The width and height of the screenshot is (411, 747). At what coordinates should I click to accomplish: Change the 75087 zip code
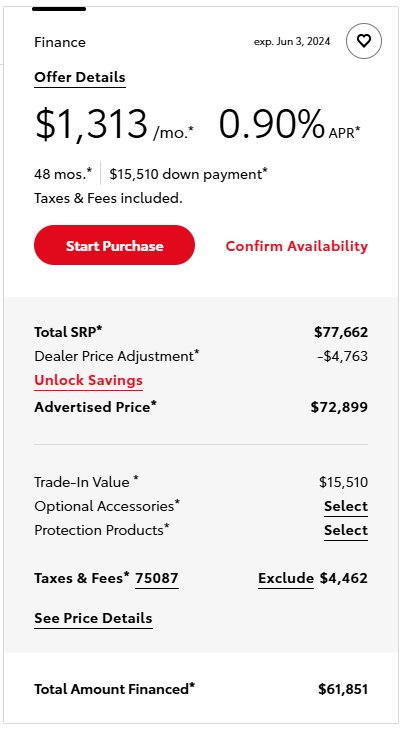pos(157,578)
